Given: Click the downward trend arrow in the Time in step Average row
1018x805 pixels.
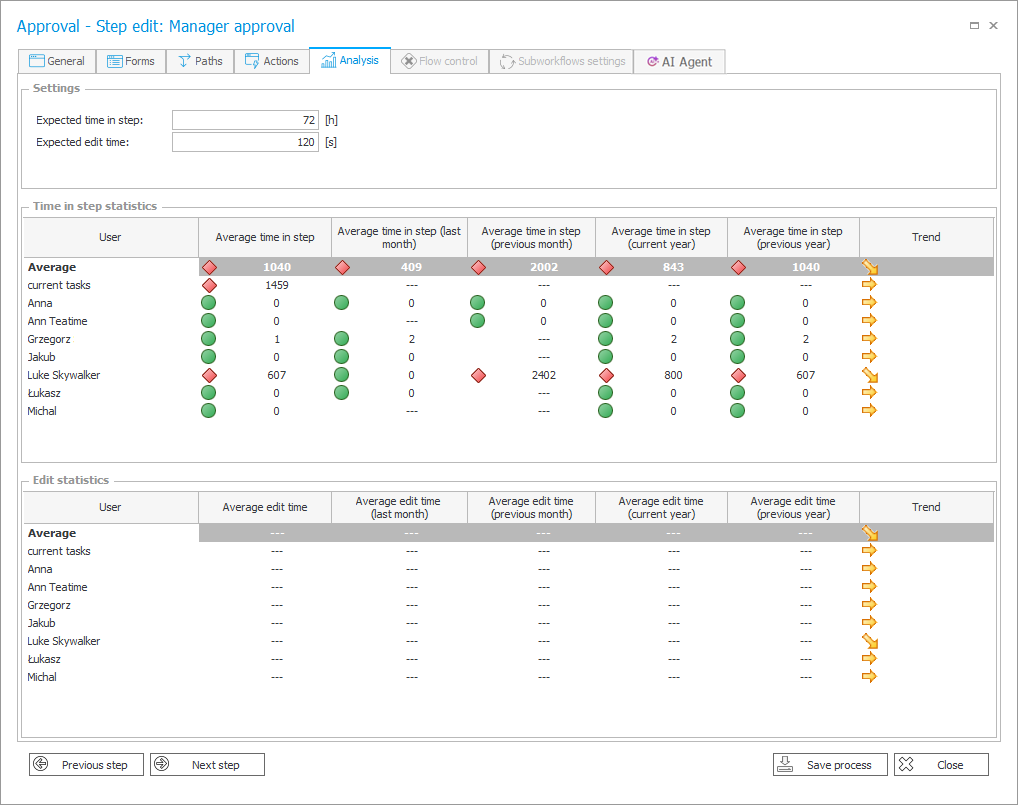Looking at the screenshot, I should click(869, 267).
